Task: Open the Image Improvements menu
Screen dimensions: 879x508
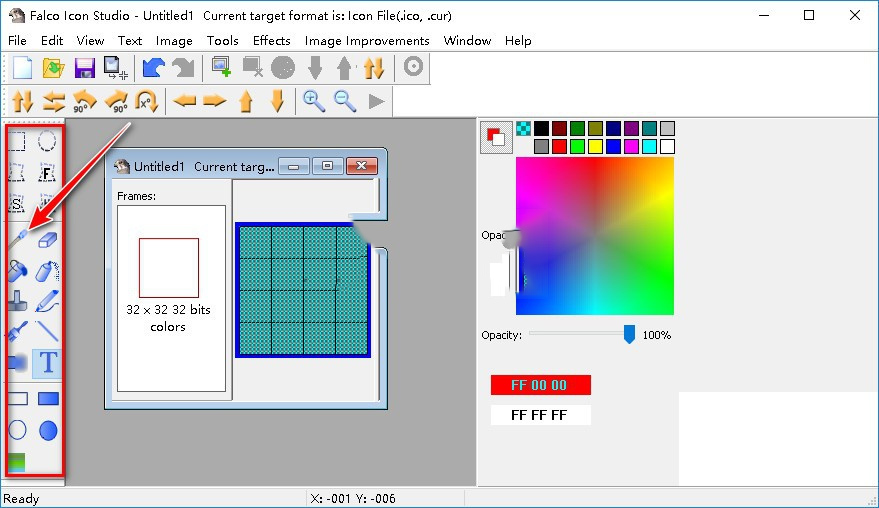Action: [x=367, y=41]
